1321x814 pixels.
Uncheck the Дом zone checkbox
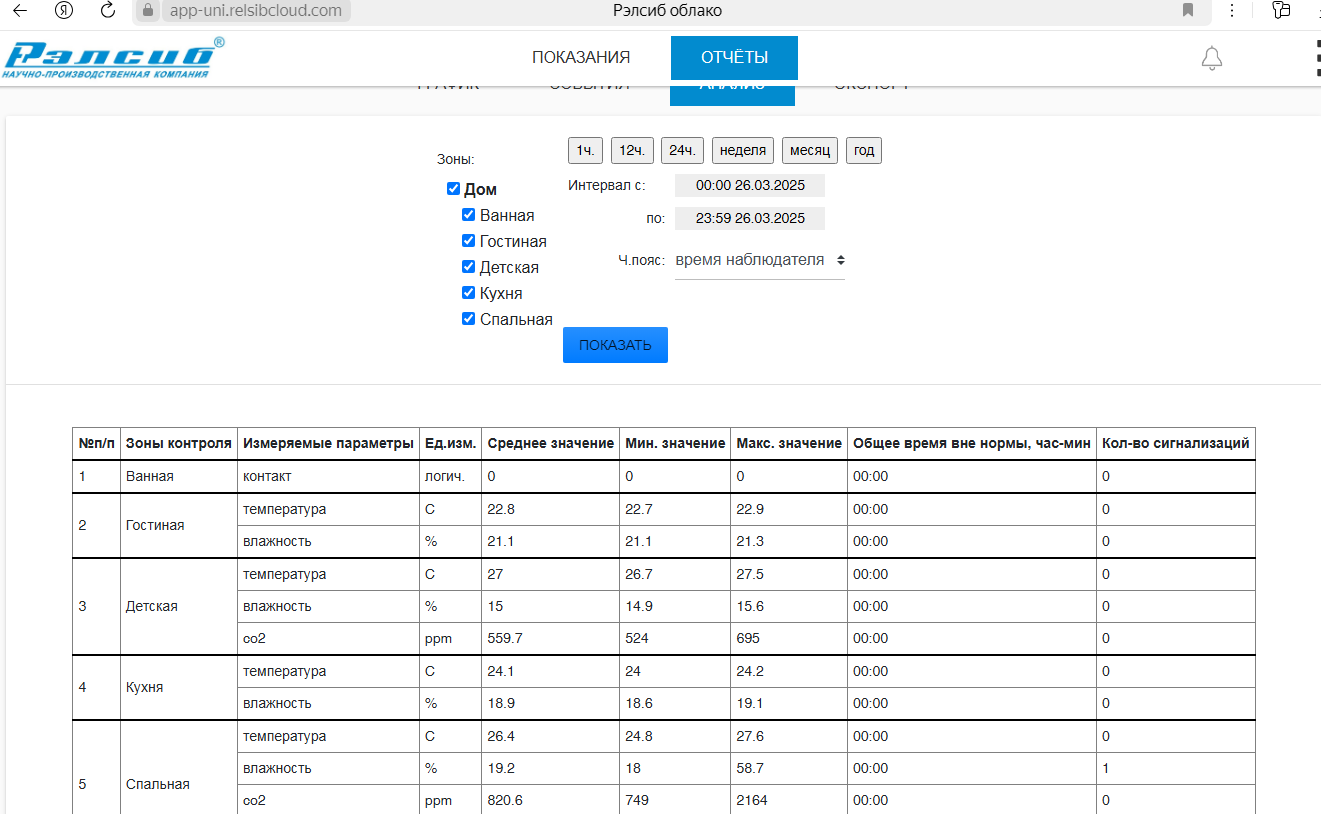[453, 189]
